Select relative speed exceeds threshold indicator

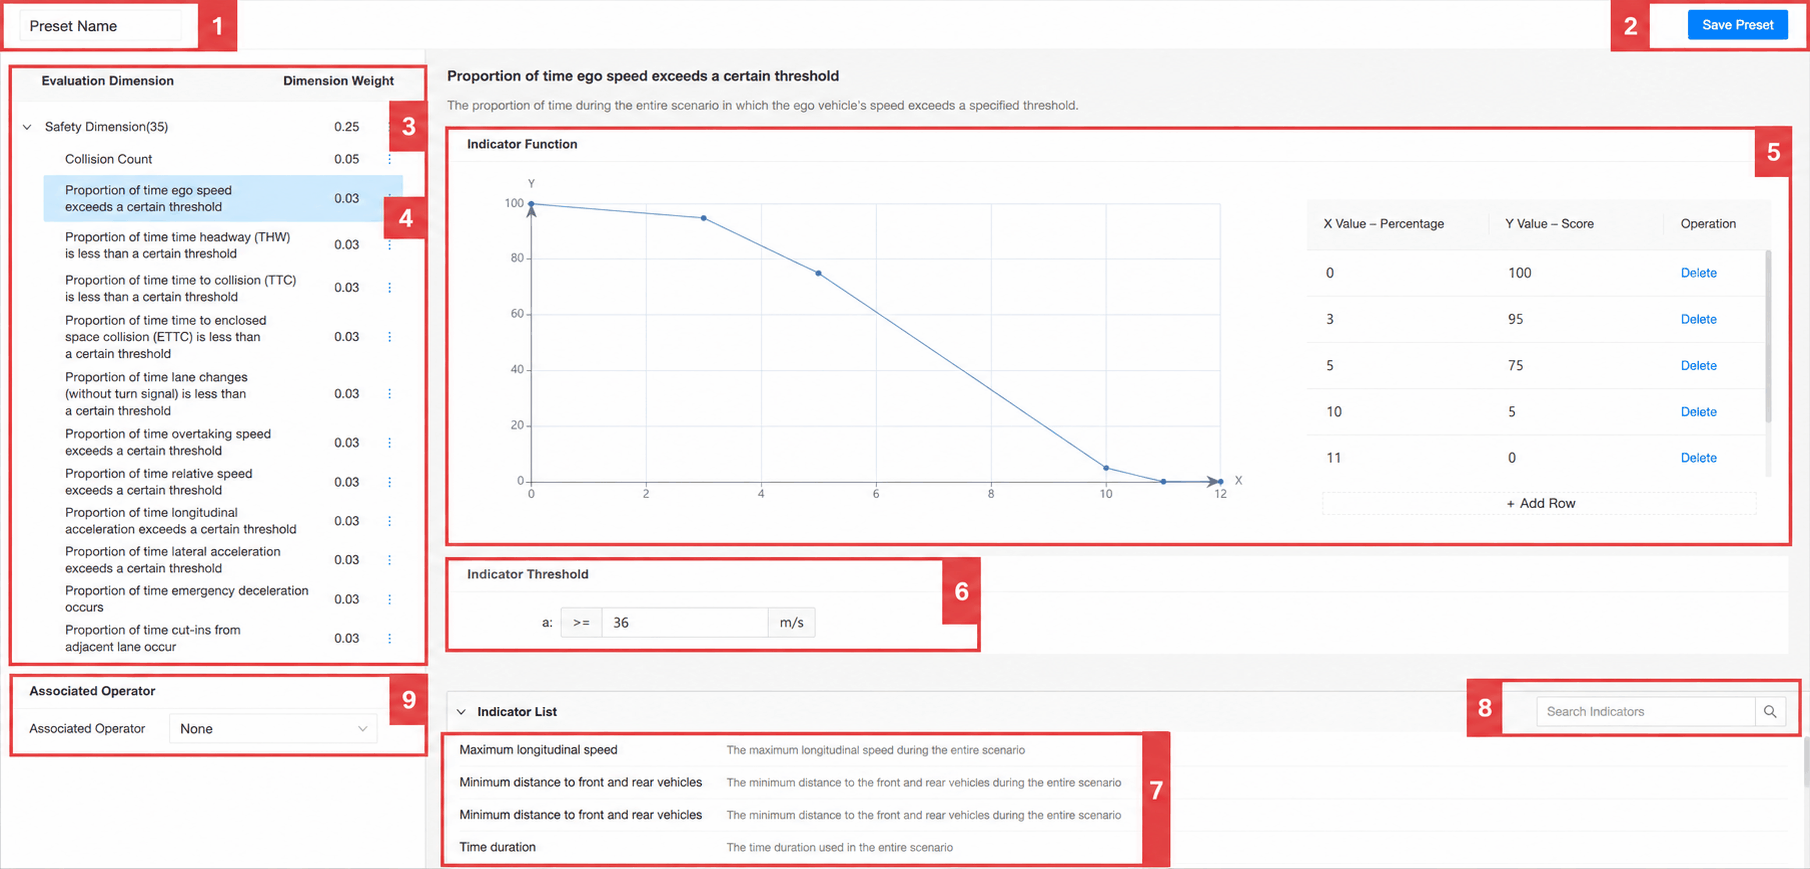158,482
